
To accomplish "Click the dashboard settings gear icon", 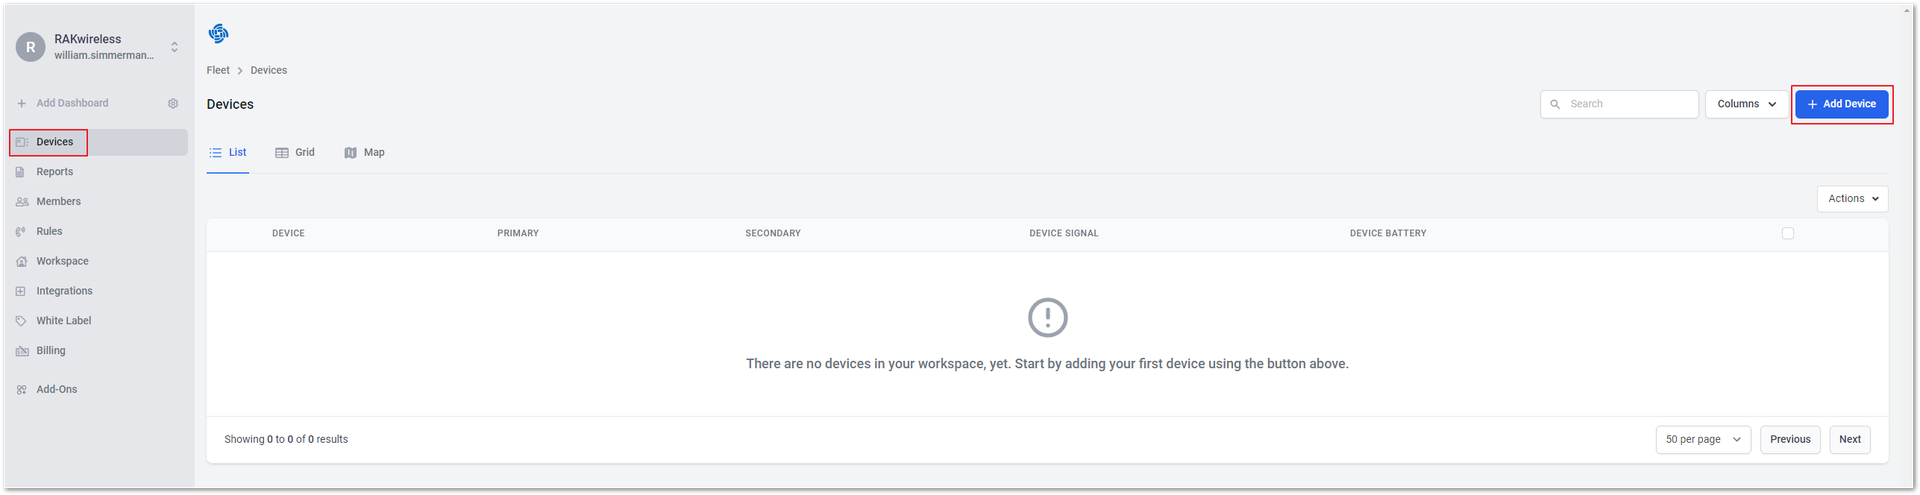I will 173,103.
